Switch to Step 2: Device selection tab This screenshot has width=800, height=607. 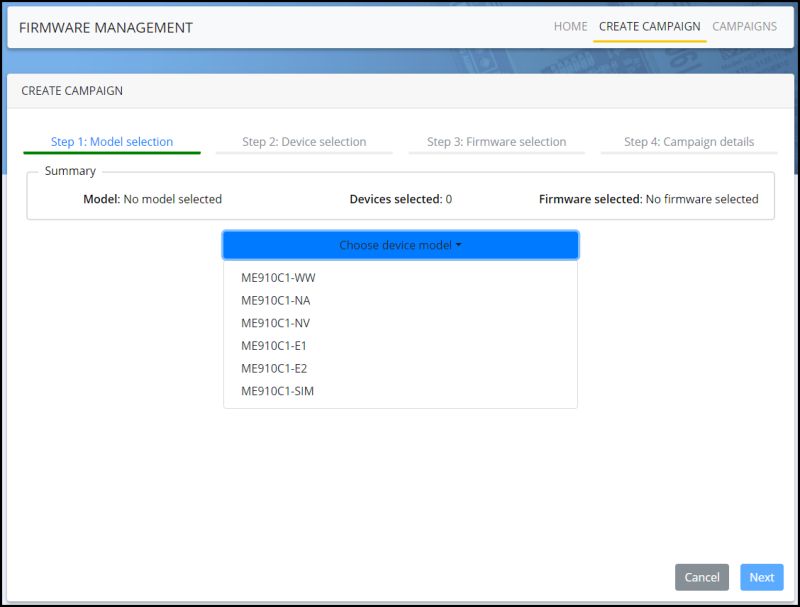(304, 142)
